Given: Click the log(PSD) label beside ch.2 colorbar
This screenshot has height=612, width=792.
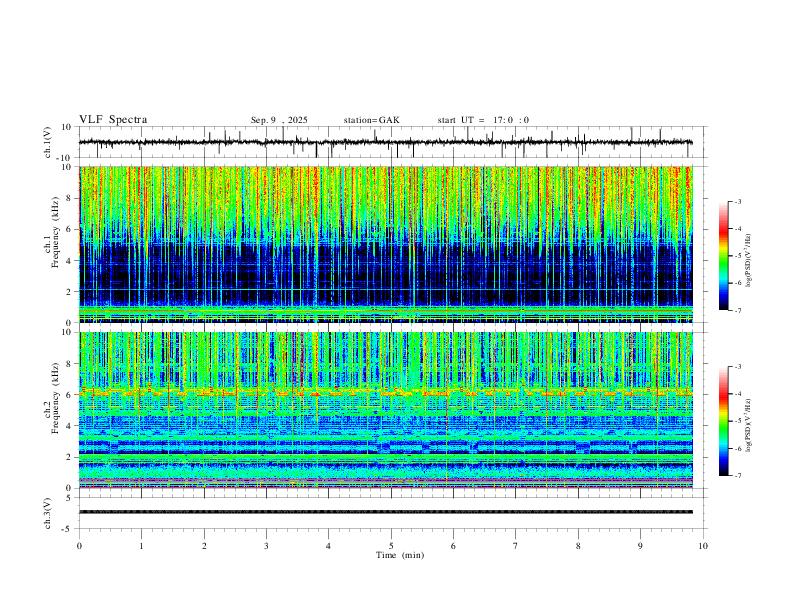Looking at the screenshot, I should 749,425.
